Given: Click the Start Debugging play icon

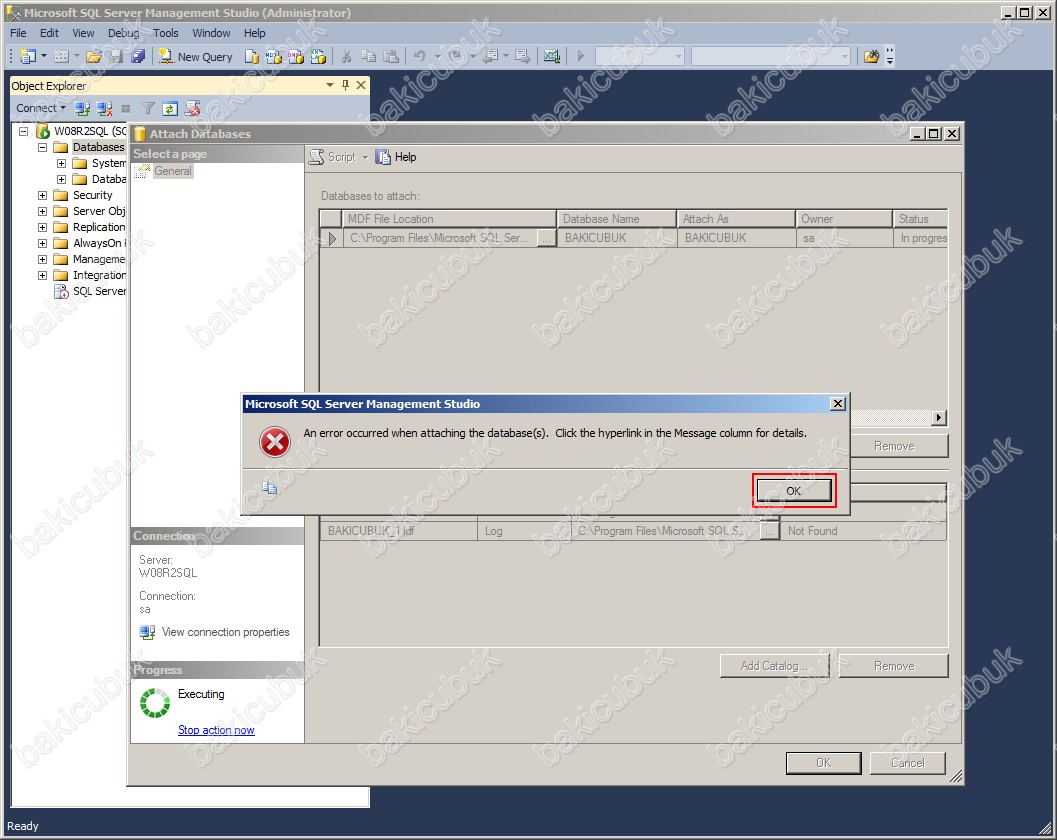Looking at the screenshot, I should tap(580, 57).
